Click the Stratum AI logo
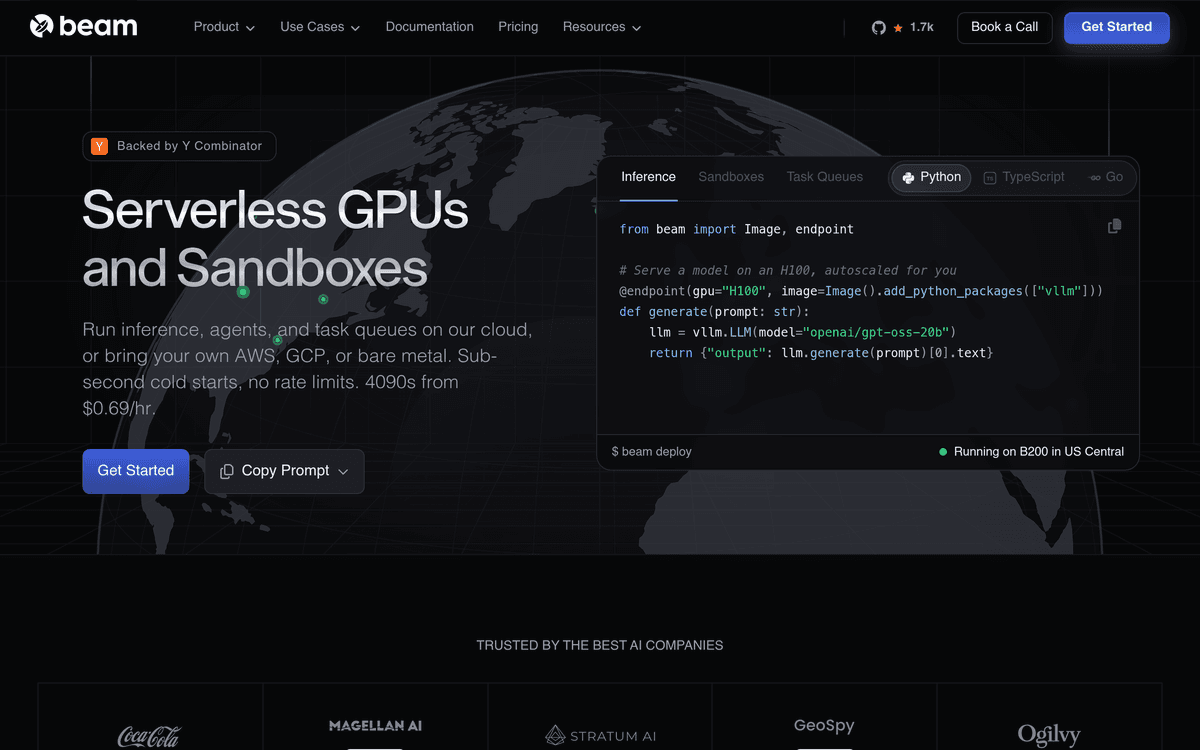The image size is (1200, 750). [x=600, y=736]
